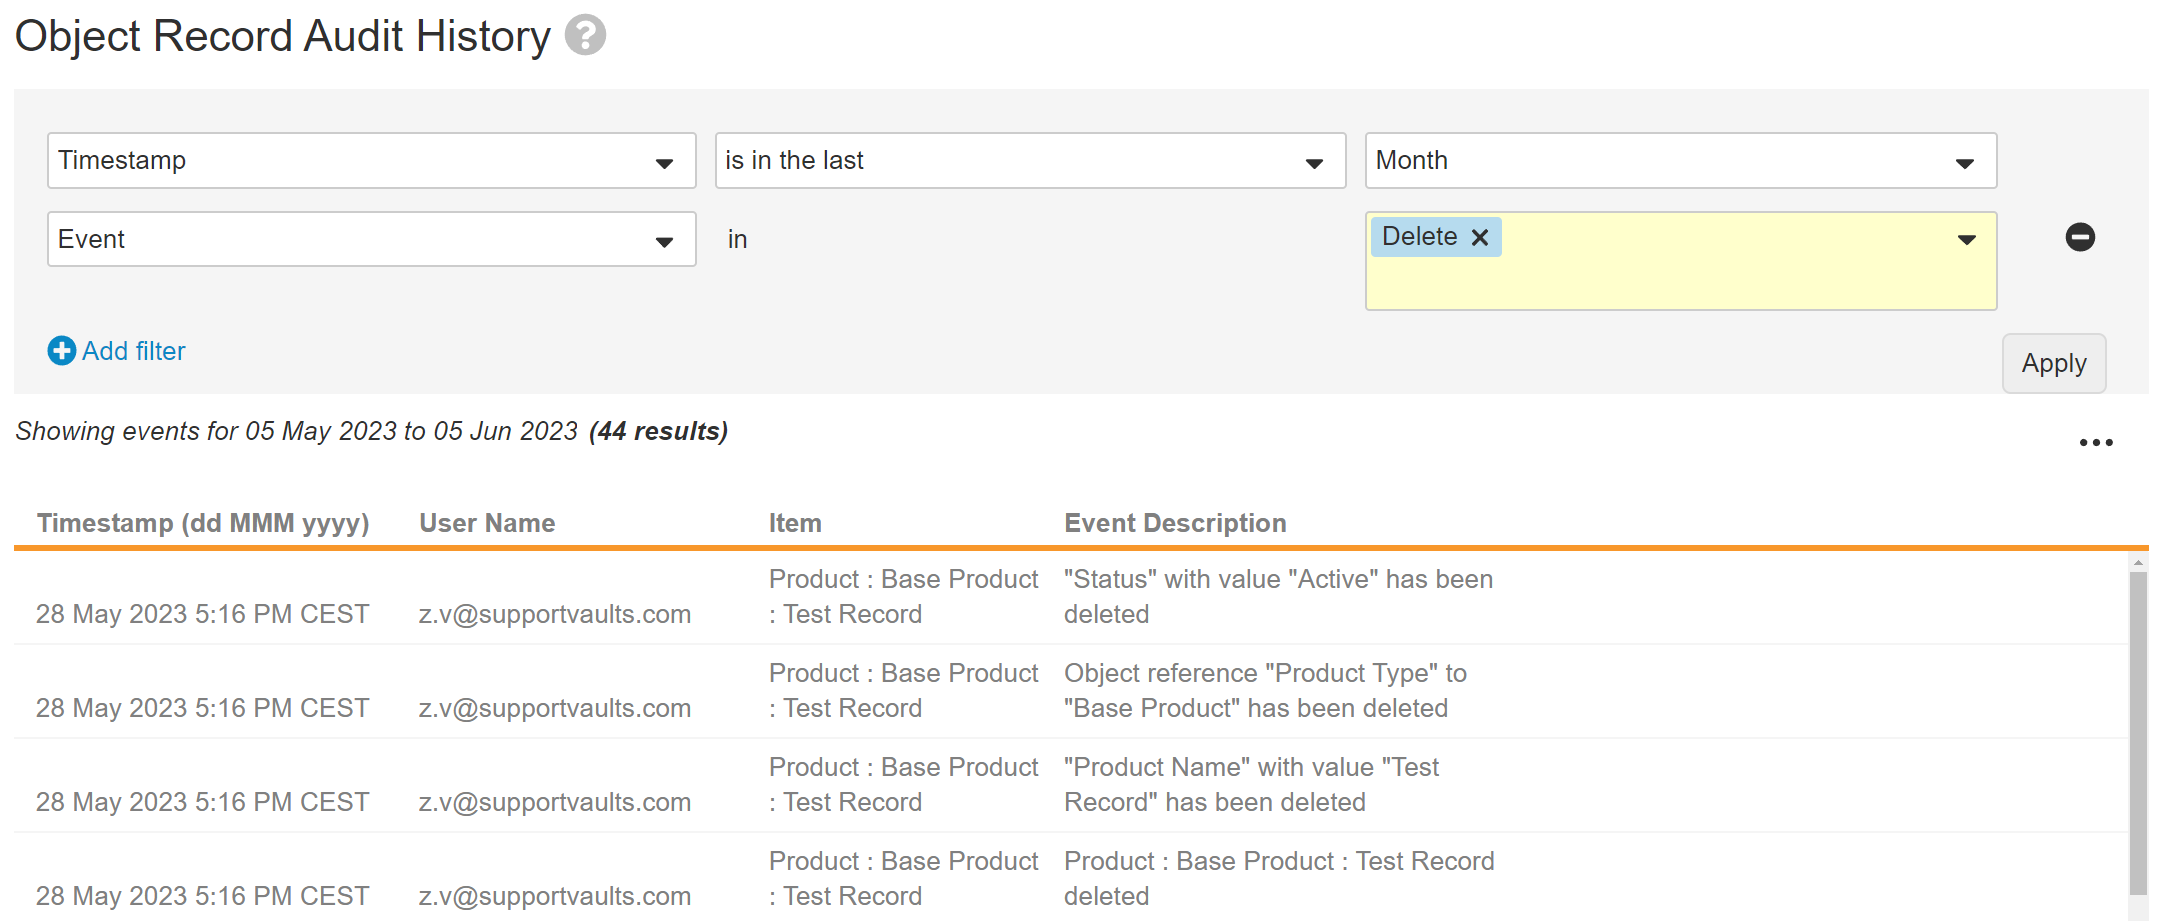Open the Event field selector
This screenshot has height=921, width=2164.
(664, 239)
